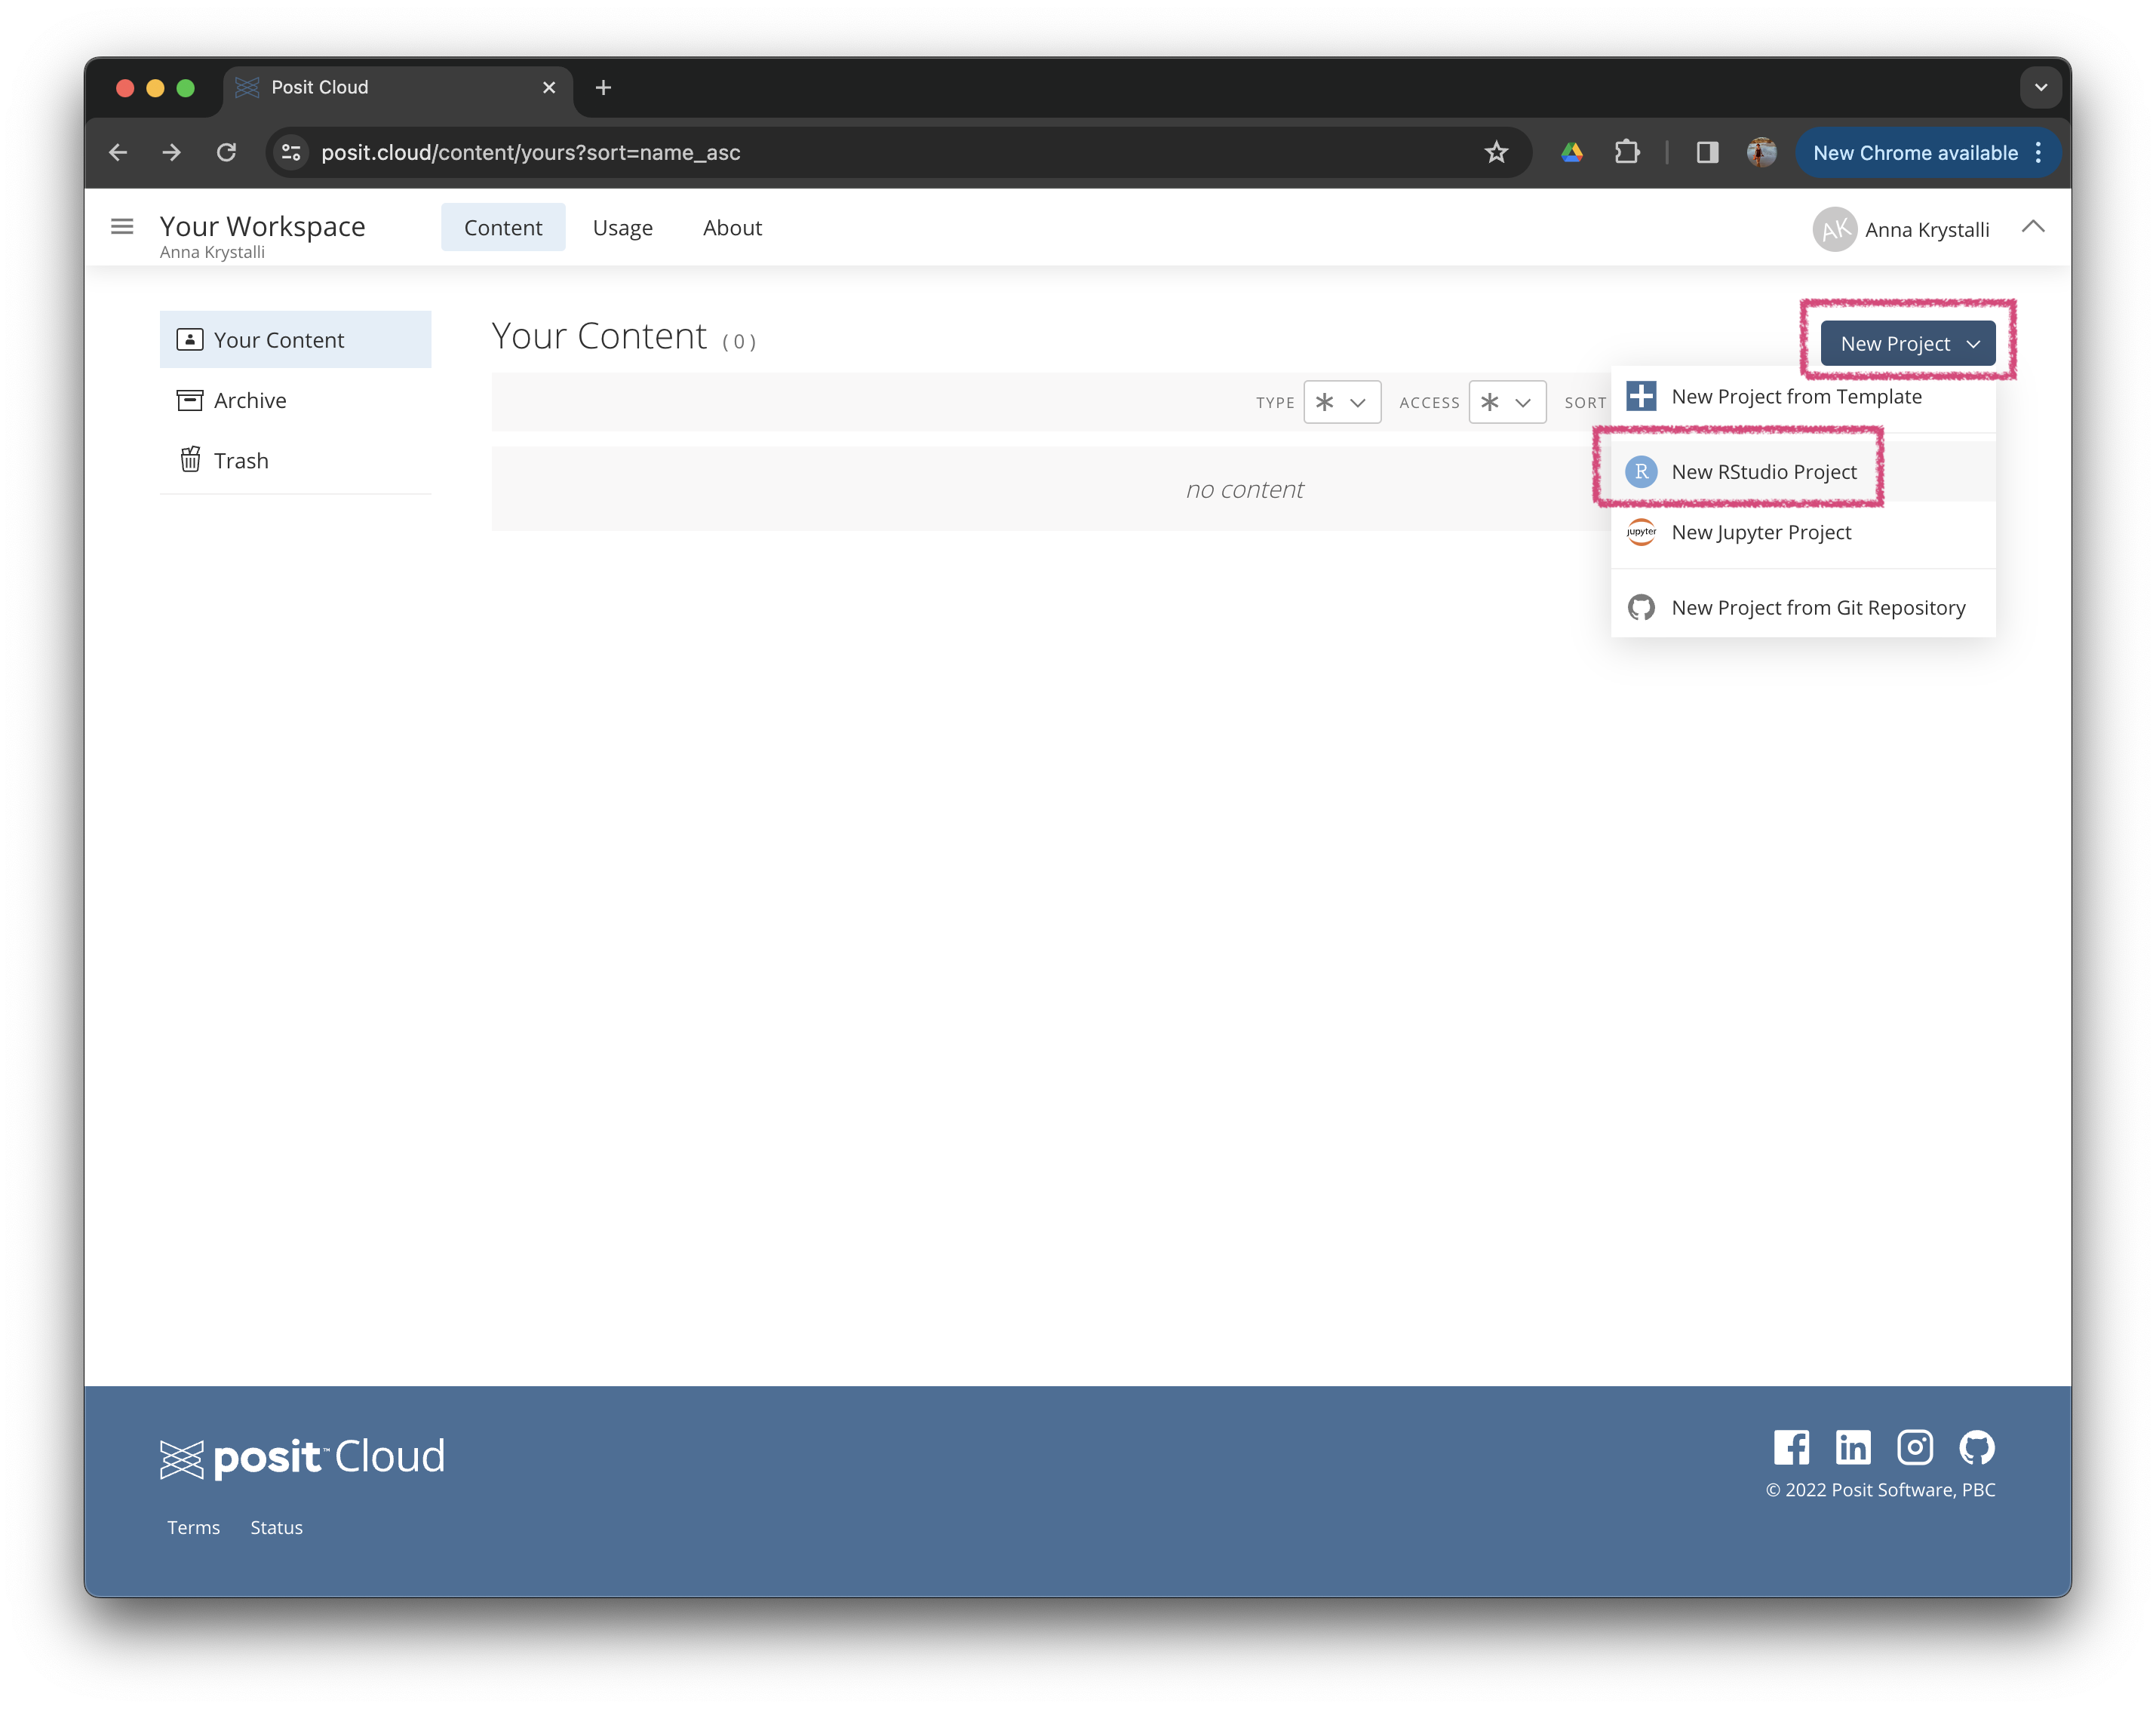
Task: Open Chrome profile picture menu
Action: coord(1761,152)
